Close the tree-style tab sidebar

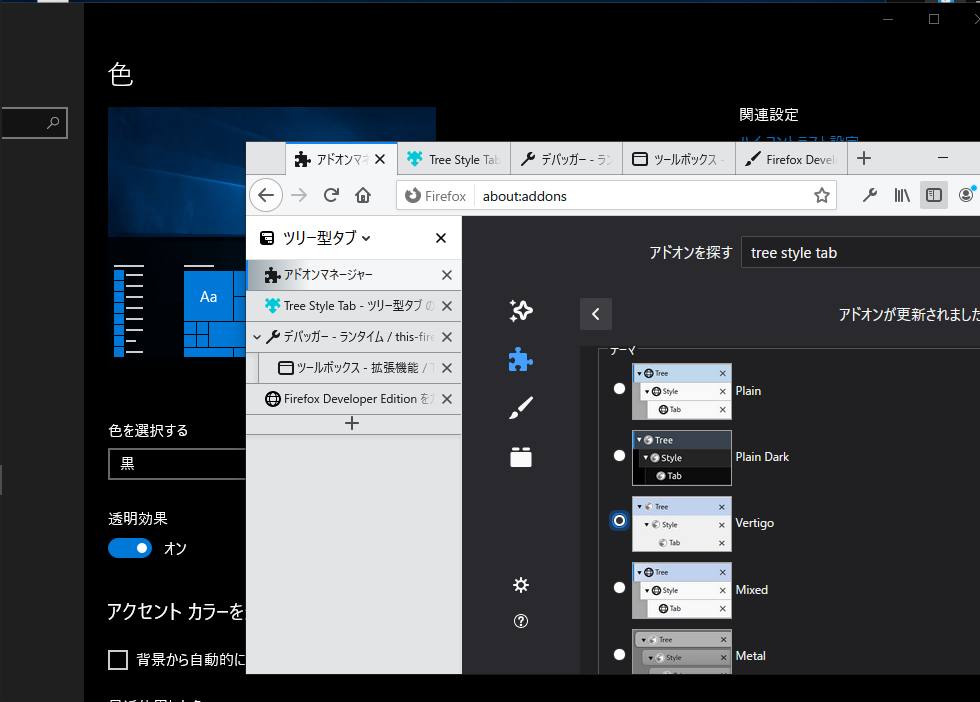pos(441,238)
